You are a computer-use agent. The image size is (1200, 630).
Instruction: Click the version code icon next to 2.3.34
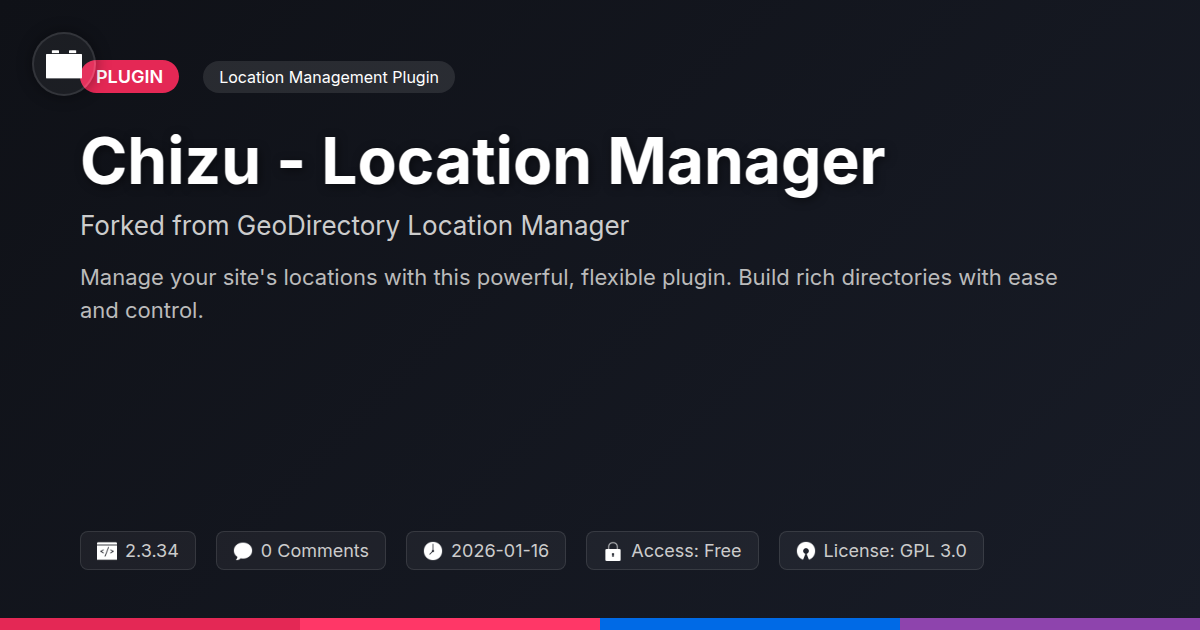107,551
